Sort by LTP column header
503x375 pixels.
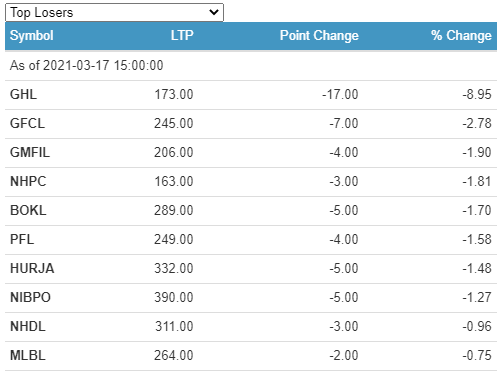tap(182, 35)
